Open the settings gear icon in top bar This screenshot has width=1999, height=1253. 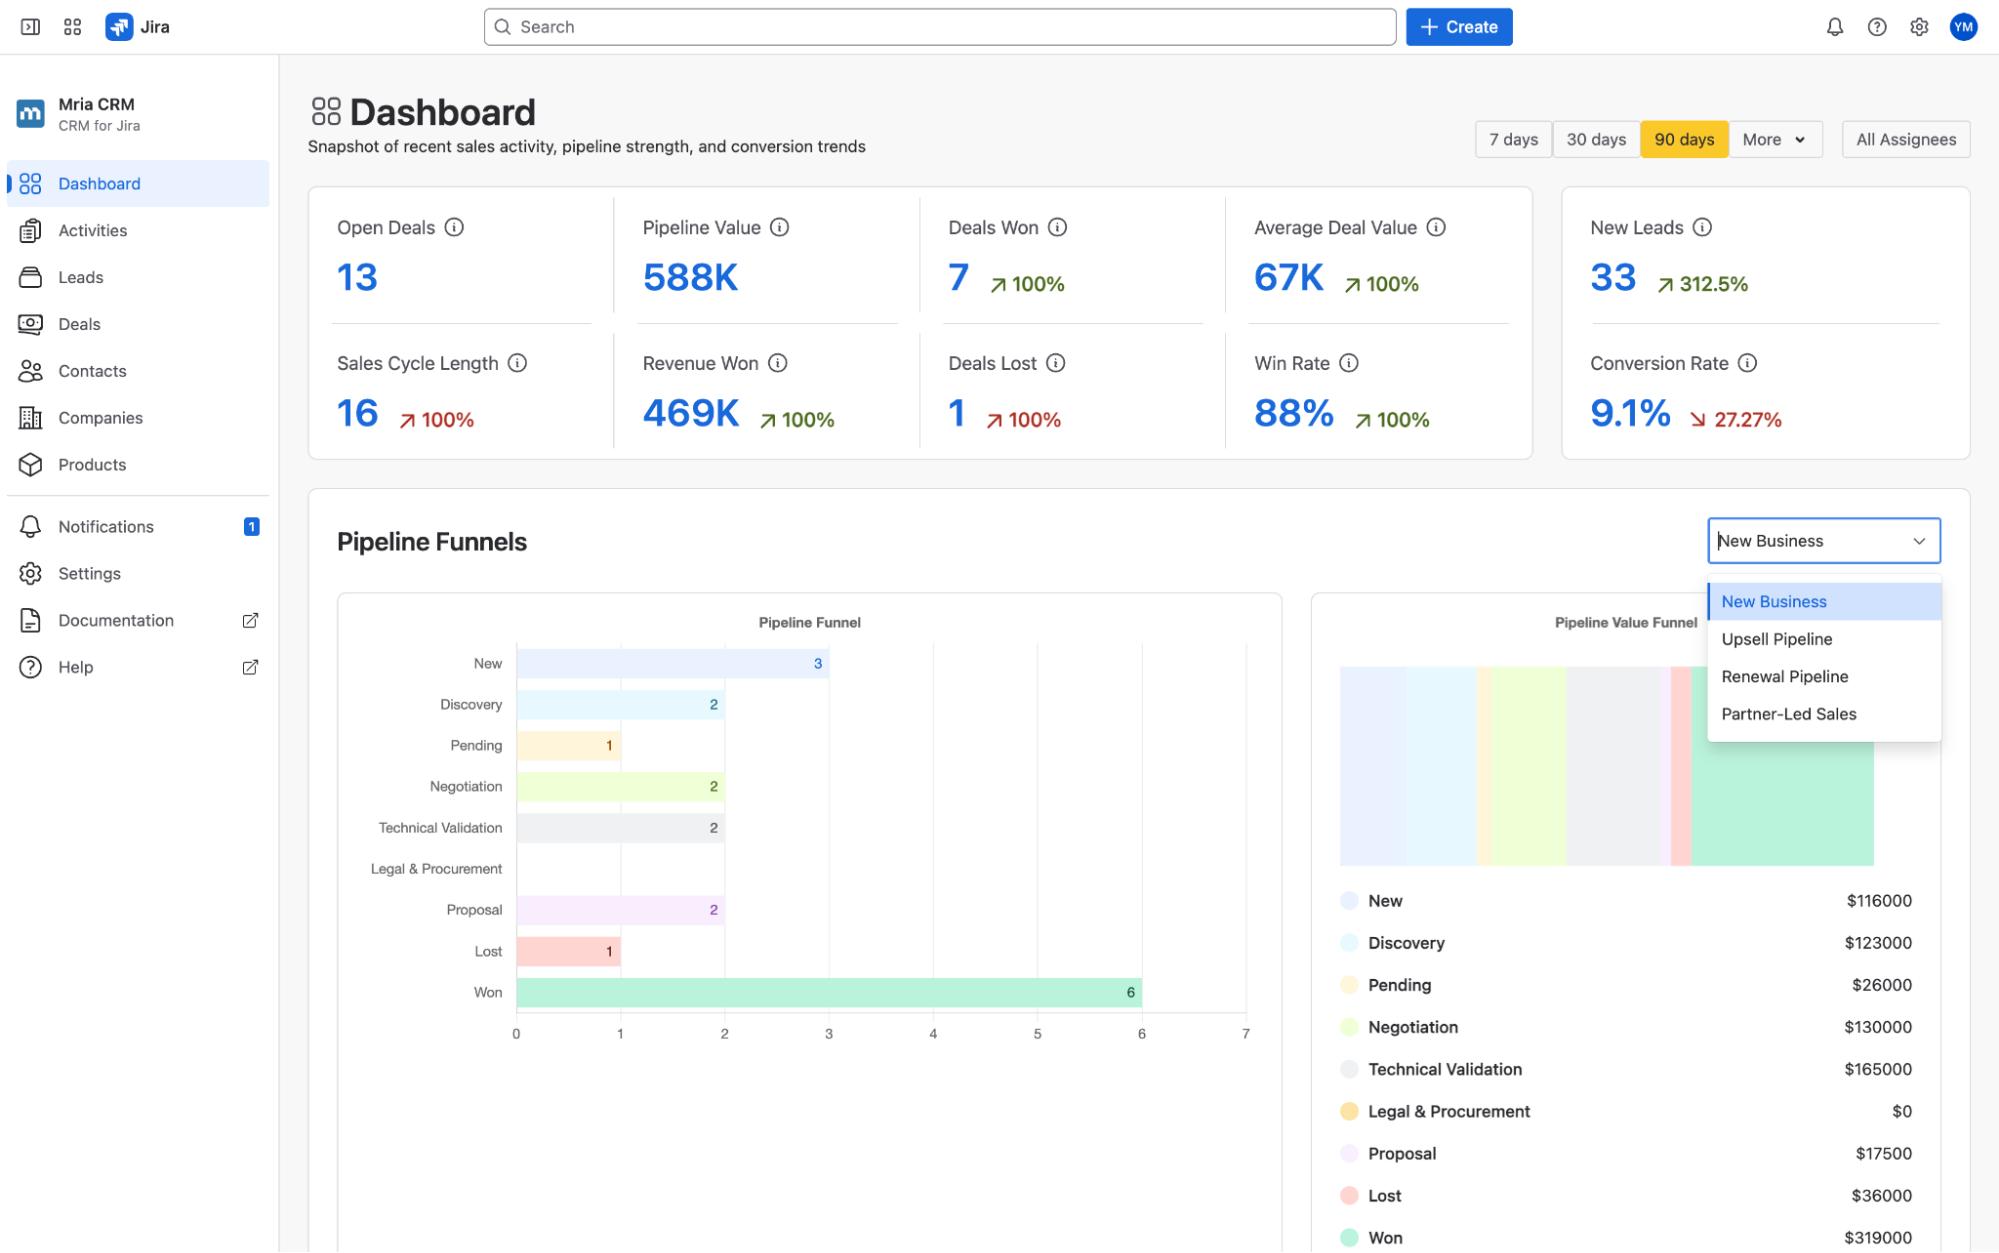(x=1919, y=27)
